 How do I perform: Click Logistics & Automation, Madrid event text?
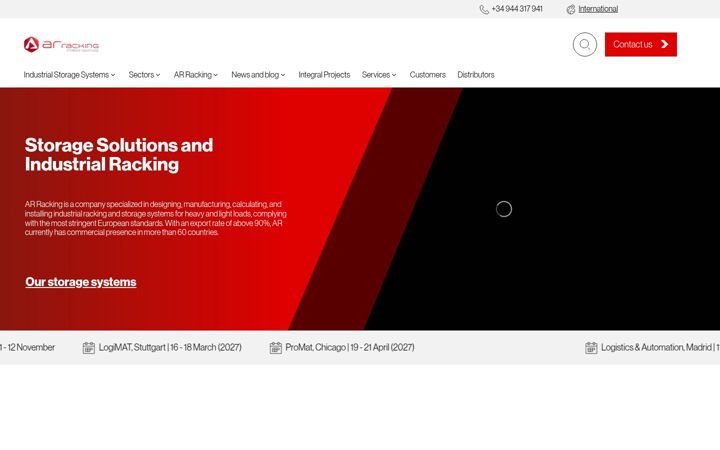pyautogui.click(x=660, y=347)
